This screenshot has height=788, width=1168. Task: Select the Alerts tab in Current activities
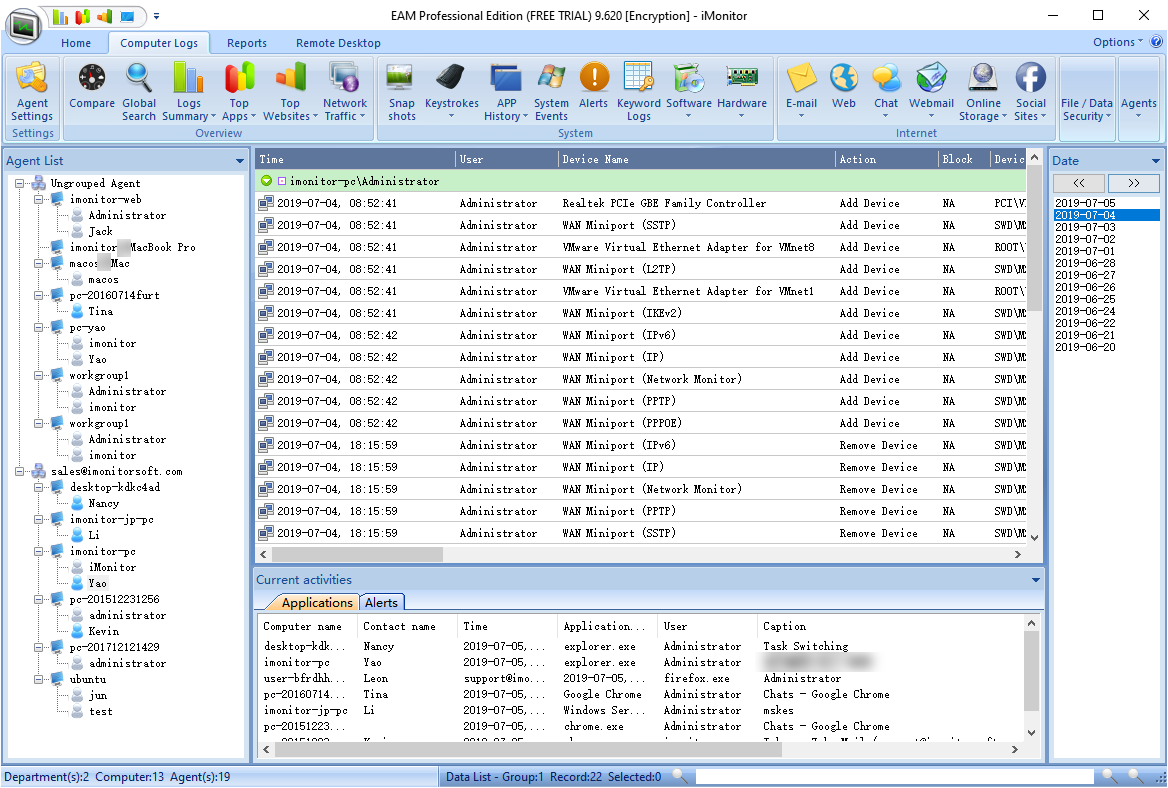click(x=381, y=603)
